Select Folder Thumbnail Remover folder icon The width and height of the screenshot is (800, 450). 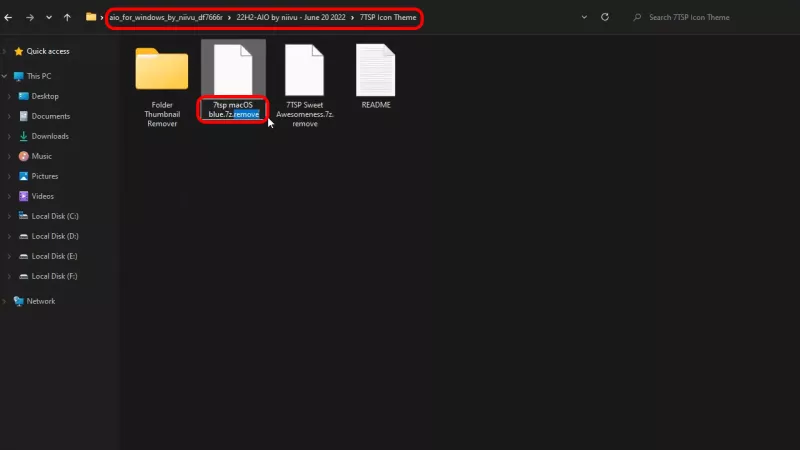click(x=162, y=69)
